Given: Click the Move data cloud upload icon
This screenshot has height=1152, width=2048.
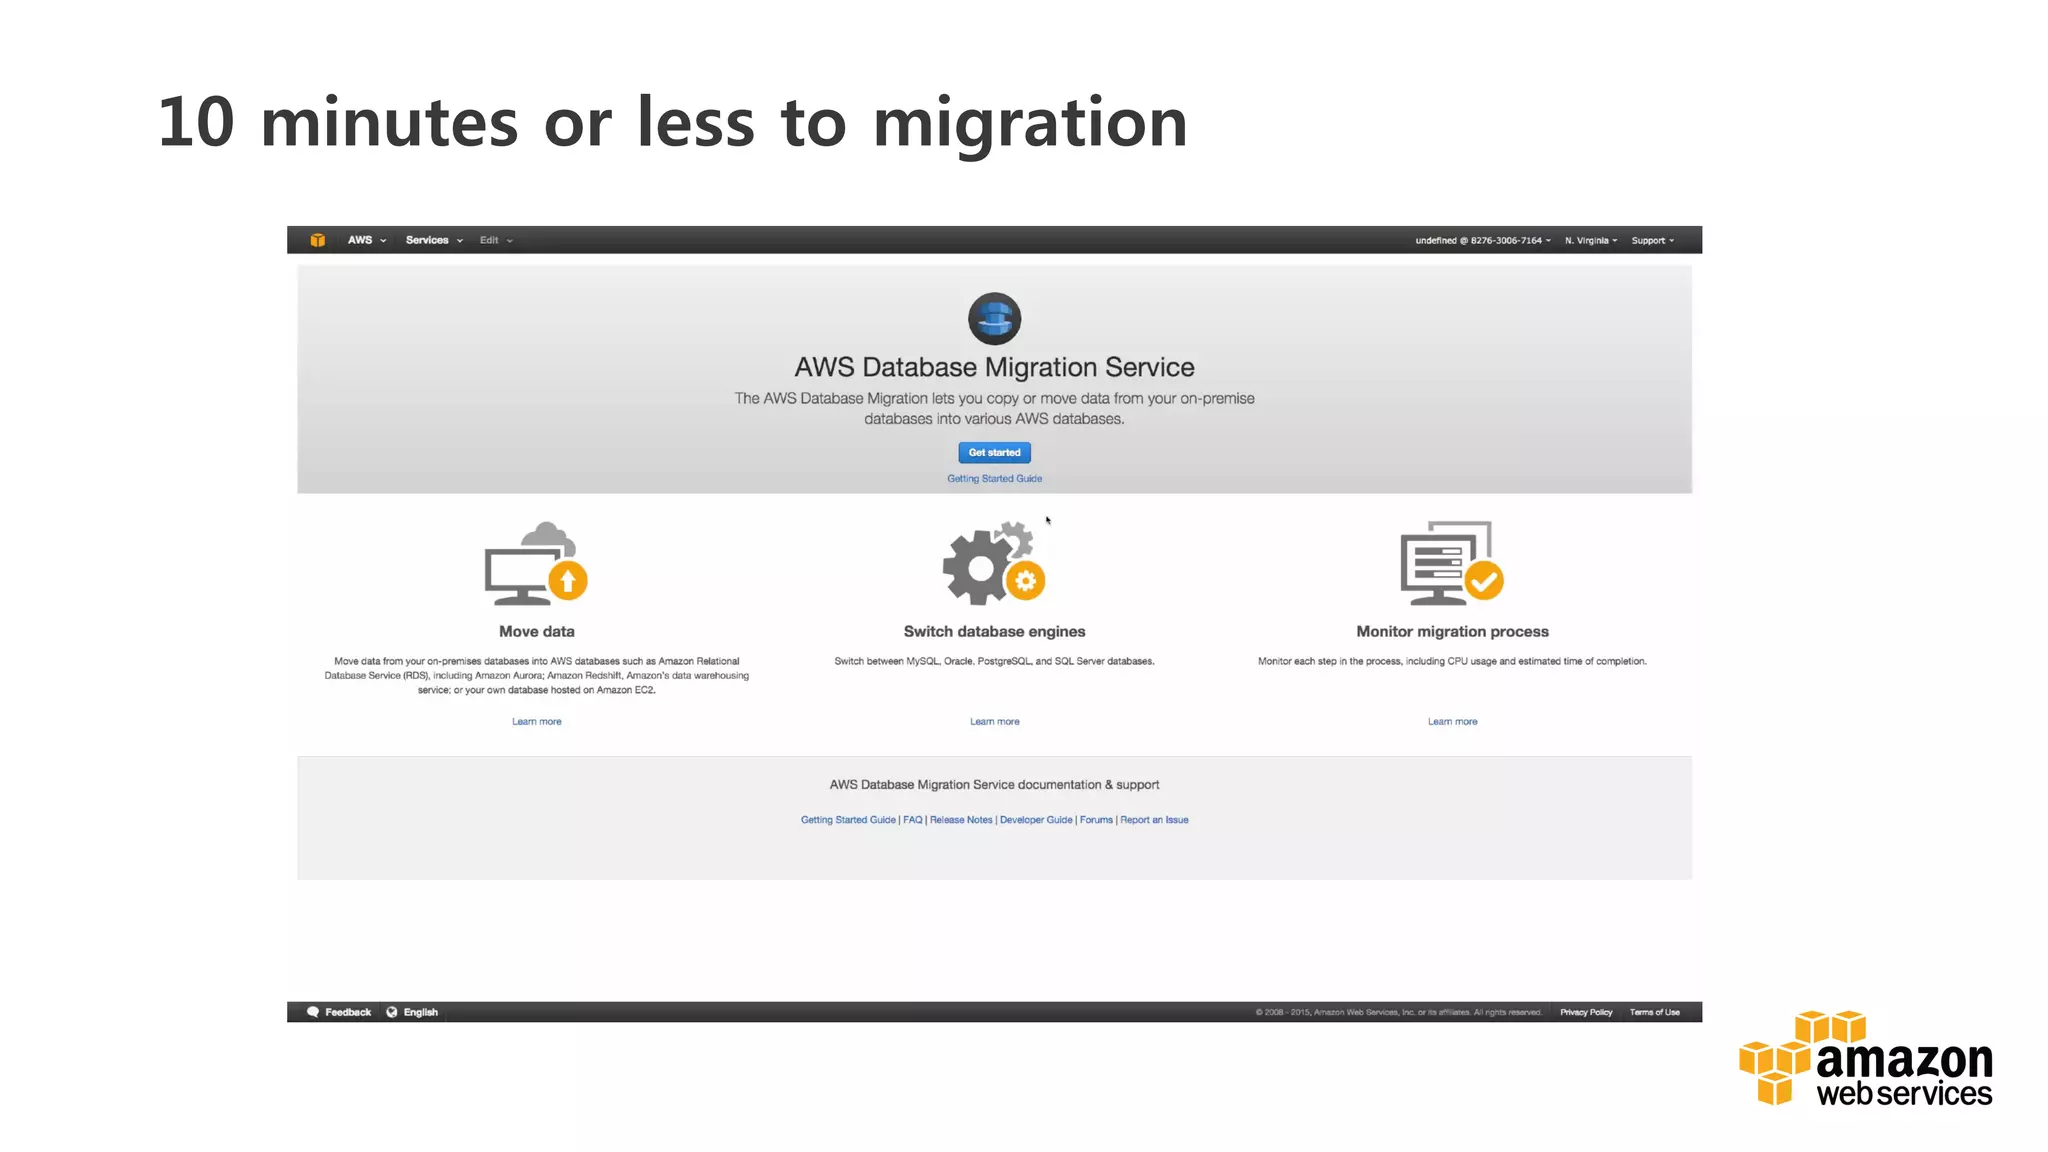Looking at the screenshot, I should click(x=536, y=564).
